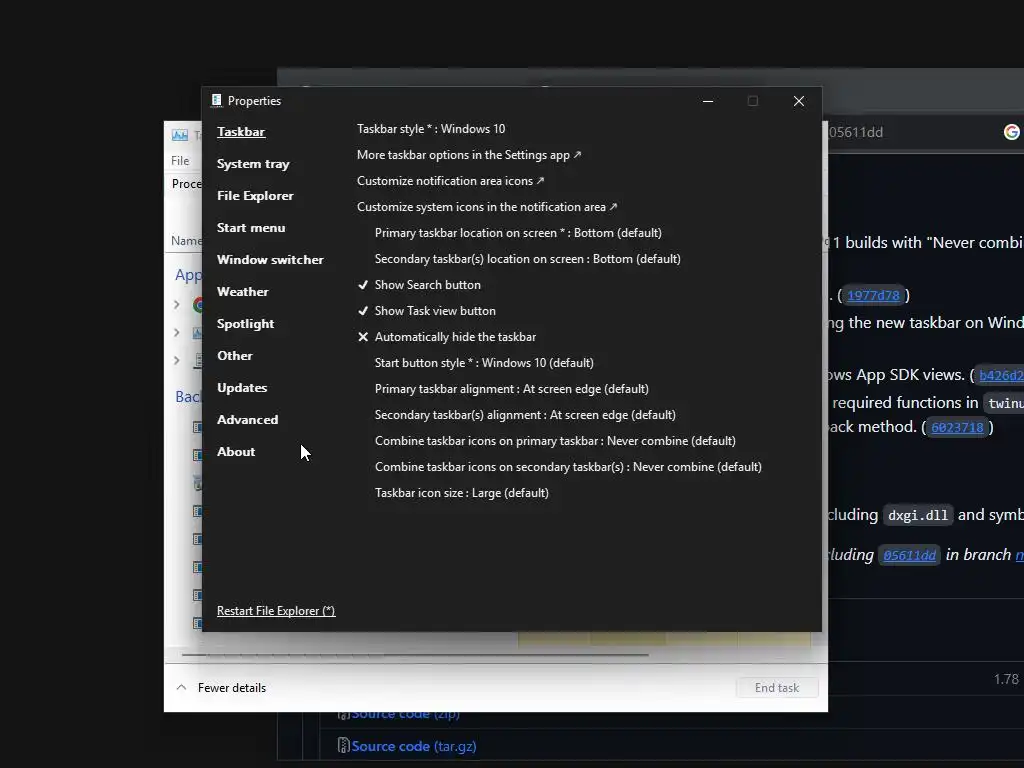The image size is (1024, 768).
Task: Select the Spotlight section
Action: tap(245, 324)
